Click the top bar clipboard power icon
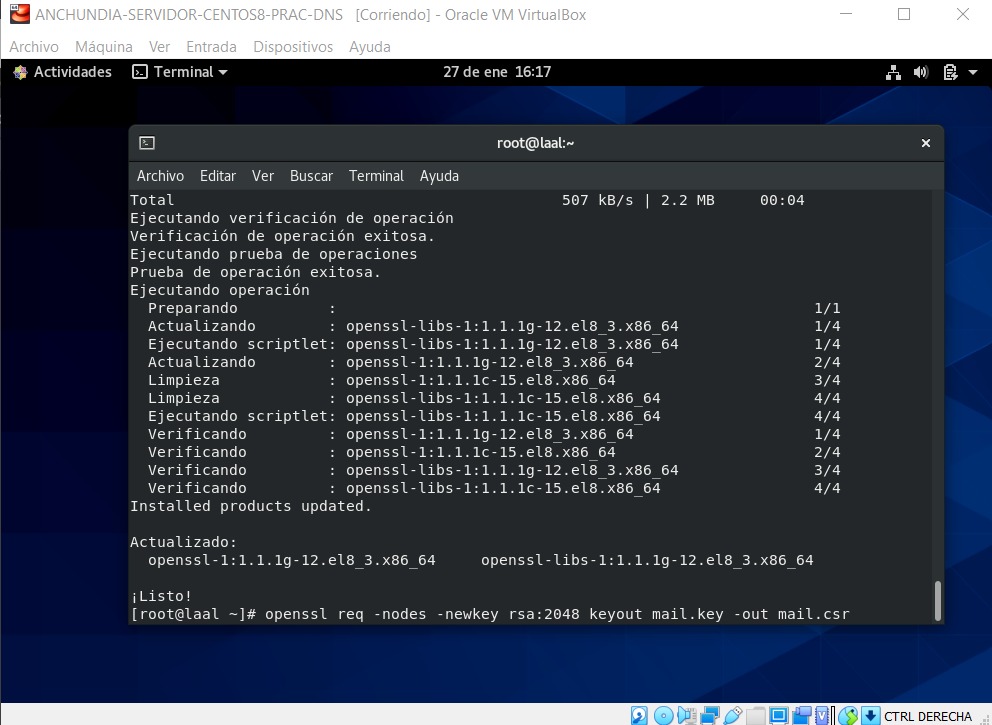The height and width of the screenshot is (725, 992). (x=950, y=72)
